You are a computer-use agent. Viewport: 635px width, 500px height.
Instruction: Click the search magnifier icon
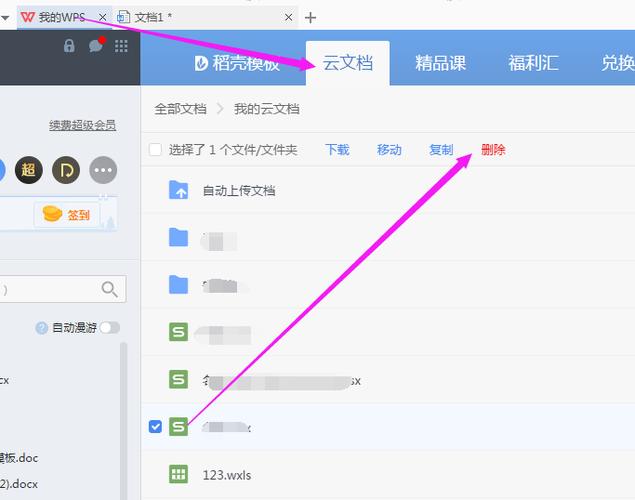tap(109, 289)
